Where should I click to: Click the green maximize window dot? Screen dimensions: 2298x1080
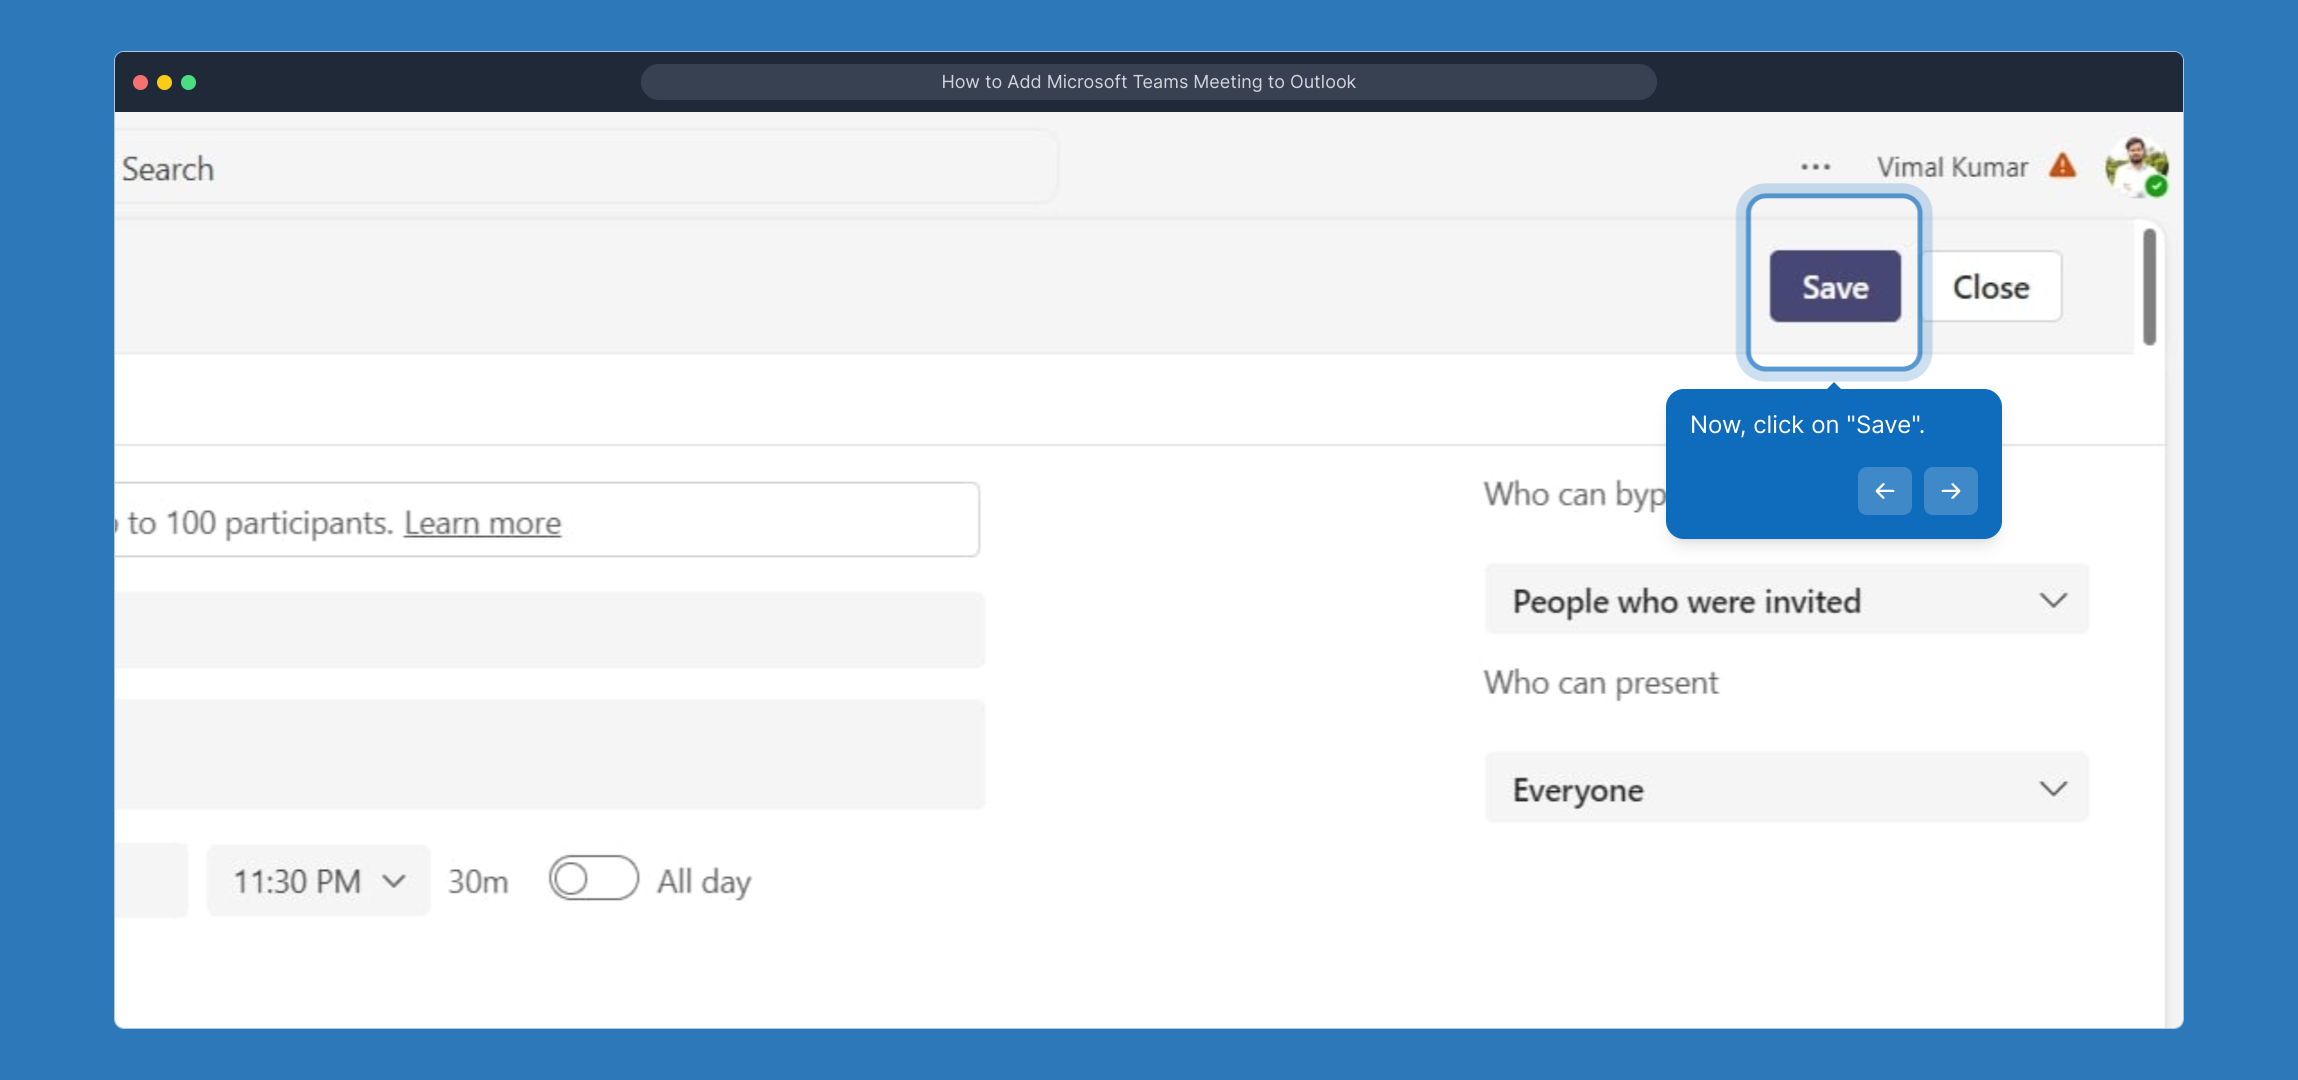[189, 82]
